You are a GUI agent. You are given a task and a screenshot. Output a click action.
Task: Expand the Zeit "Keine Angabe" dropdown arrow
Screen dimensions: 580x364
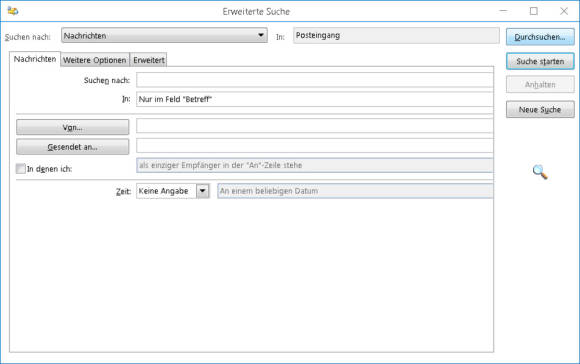[203, 191]
